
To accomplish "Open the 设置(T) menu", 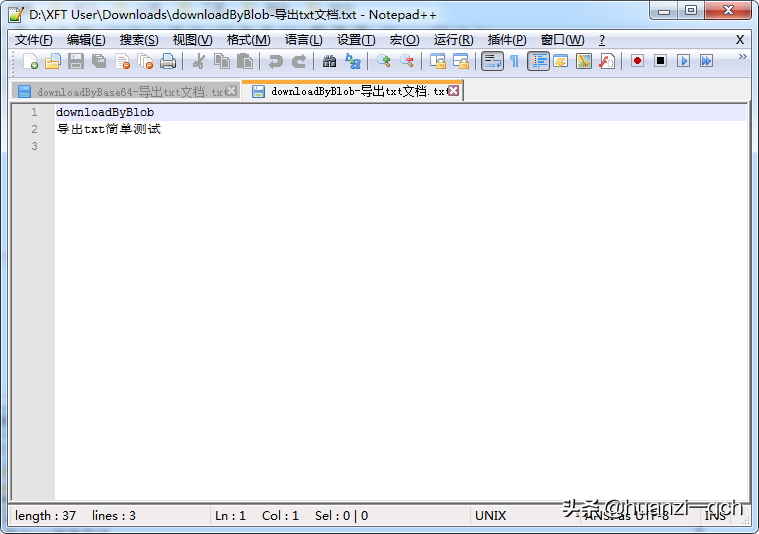I will tap(356, 40).
